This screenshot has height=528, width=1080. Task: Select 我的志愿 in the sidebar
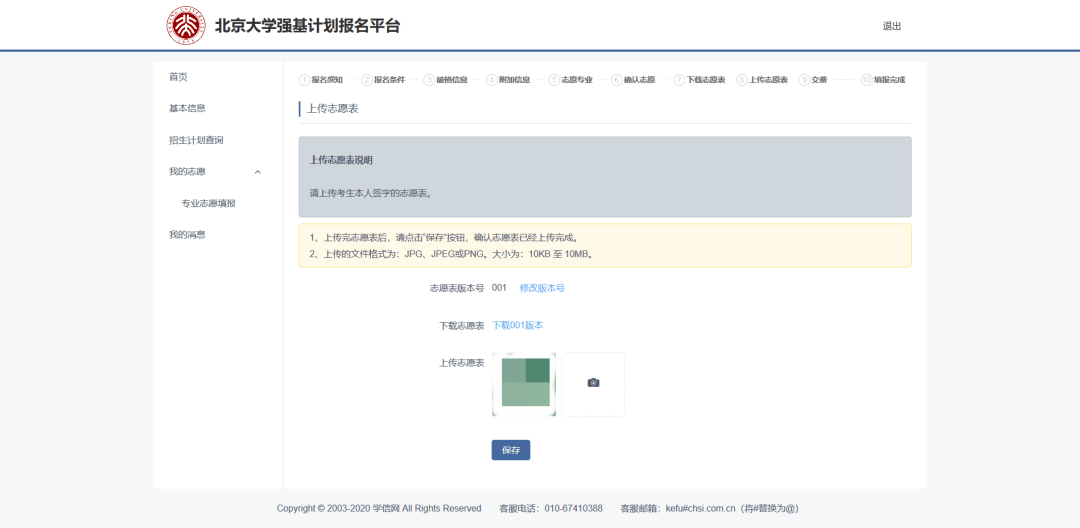pyautogui.click(x=187, y=172)
